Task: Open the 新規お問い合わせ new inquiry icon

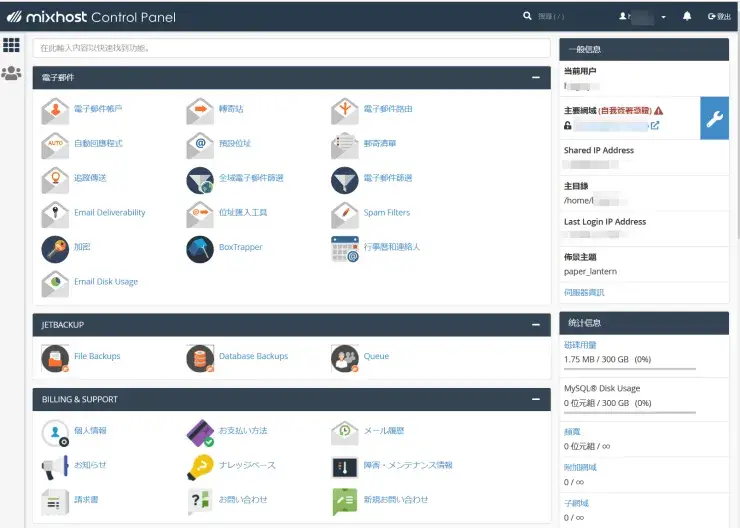Action: coord(345,502)
